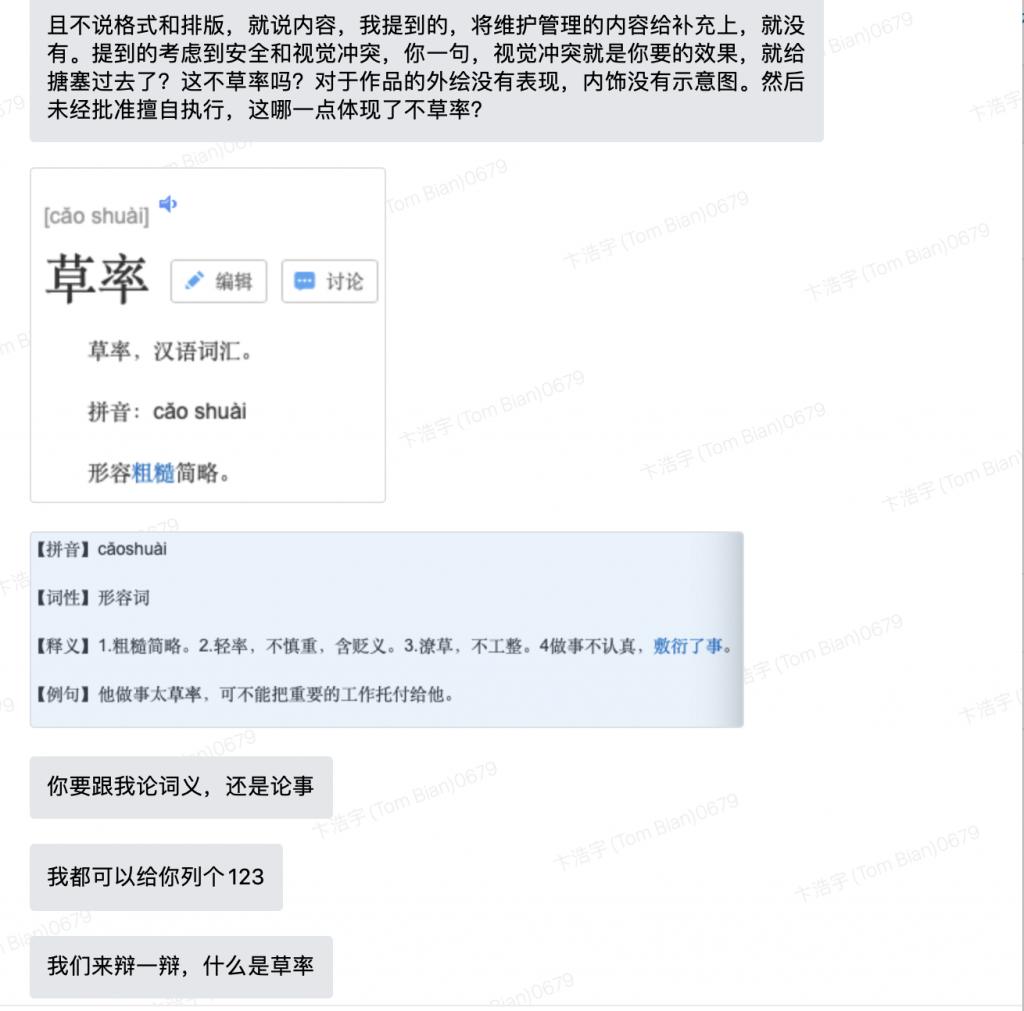Select message 我们来辩一辩，什么是草率
The image size is (1024, 1011).
tap(181, 967)
